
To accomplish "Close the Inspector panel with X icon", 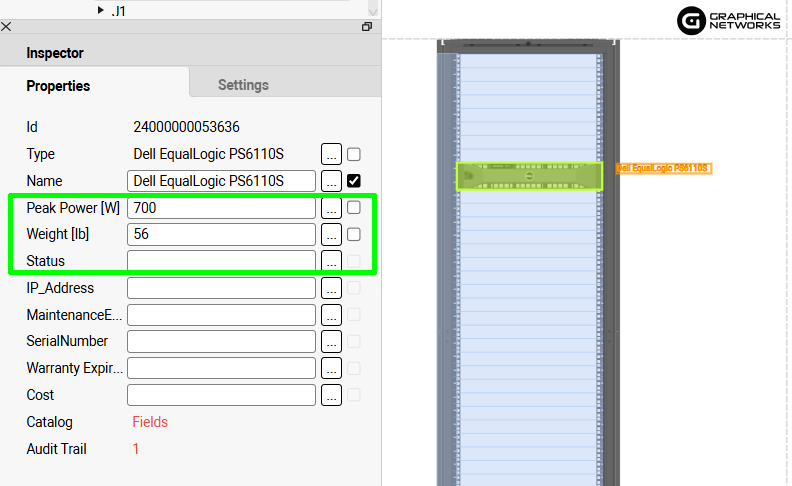I will (8, 27).
